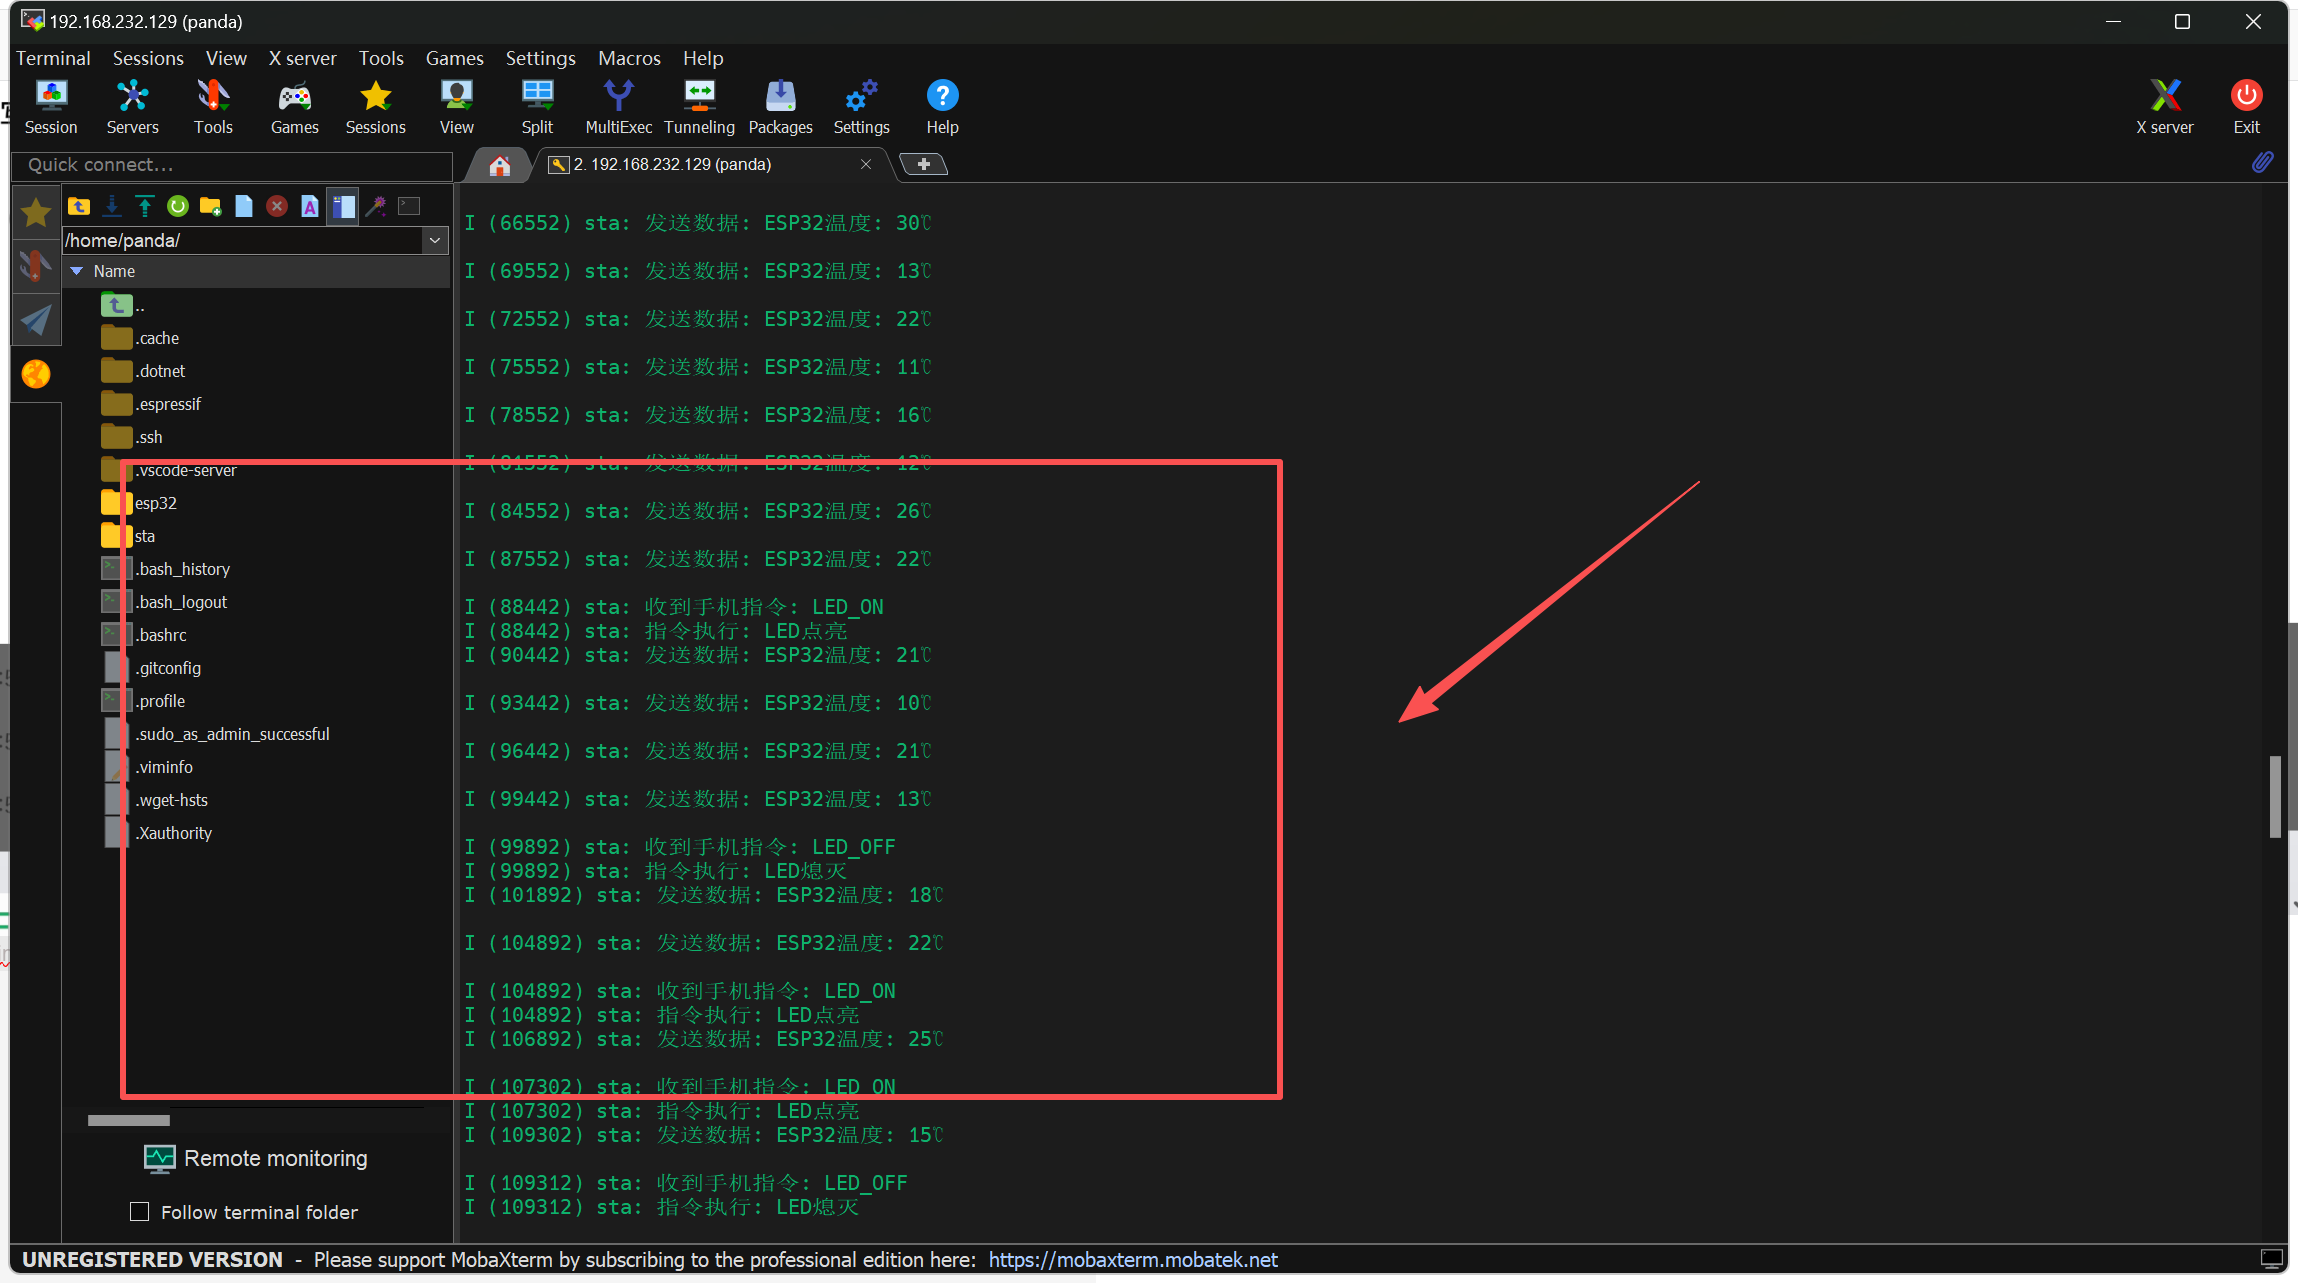Open the Tunneling tool
The image size is (2298, 1283).
(699, 106)
